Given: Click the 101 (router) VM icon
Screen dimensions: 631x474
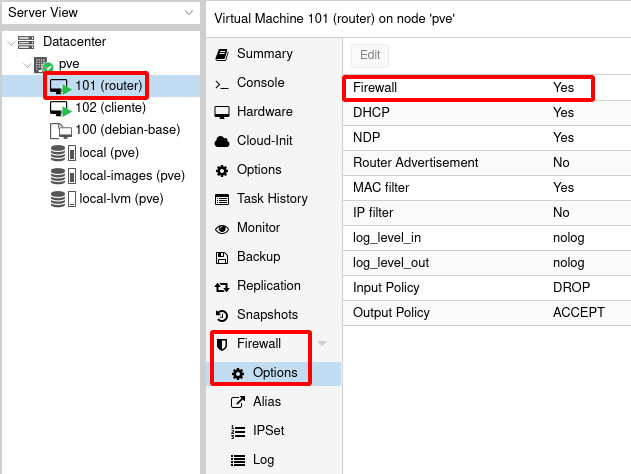Looking at the screenshot, I should click(x=60, y=86).
